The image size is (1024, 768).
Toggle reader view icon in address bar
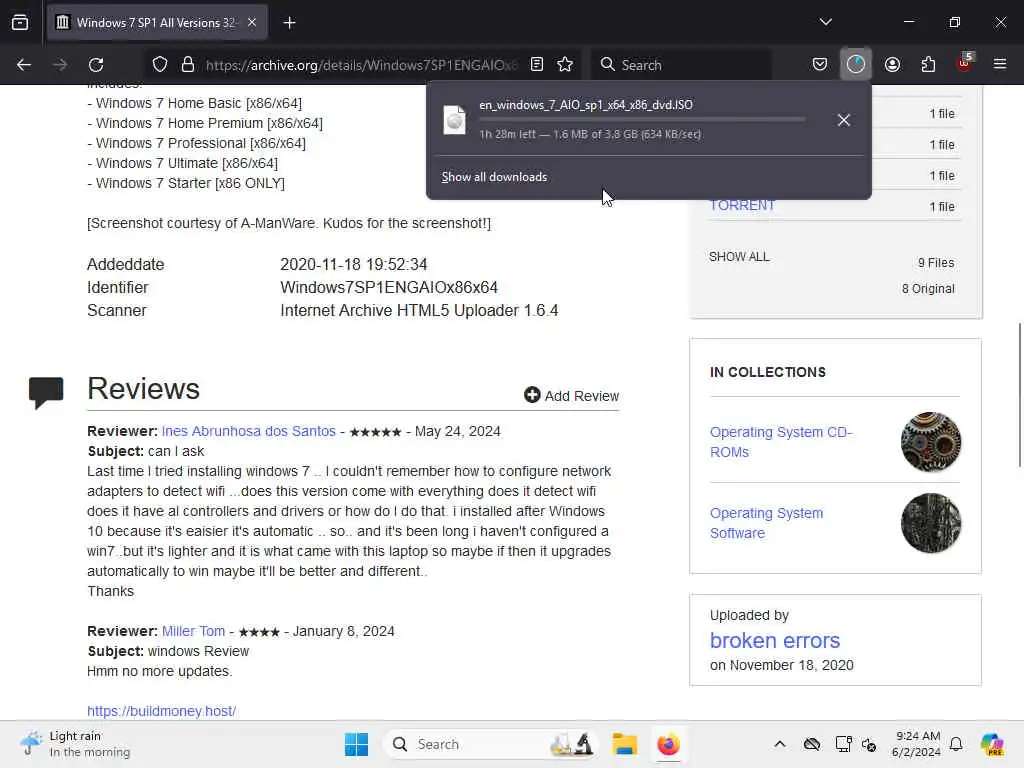pos(537,65)
